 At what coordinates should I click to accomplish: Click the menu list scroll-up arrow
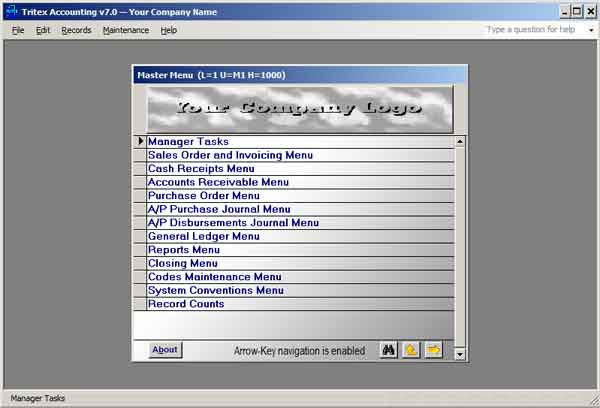[x=460, y=142]
